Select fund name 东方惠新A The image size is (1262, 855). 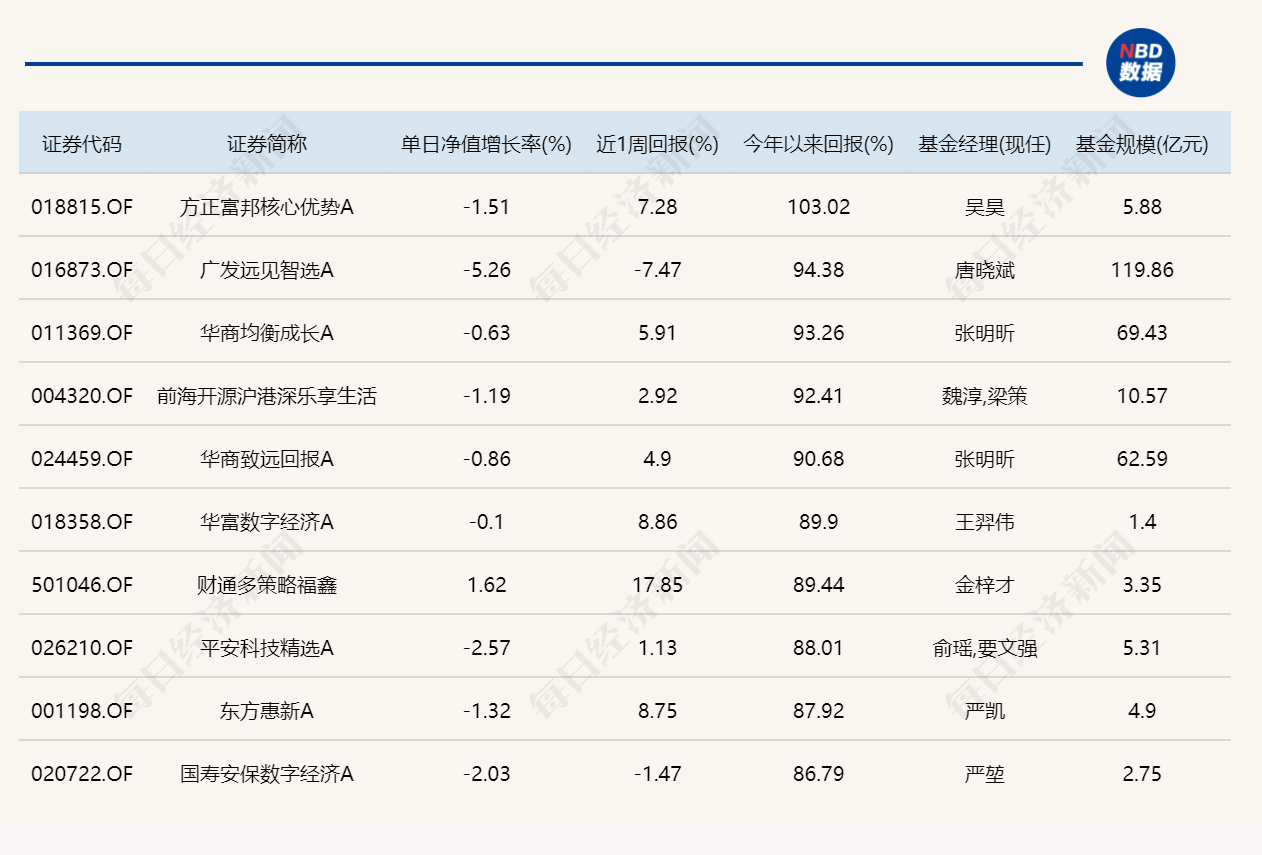click(267, 711)
